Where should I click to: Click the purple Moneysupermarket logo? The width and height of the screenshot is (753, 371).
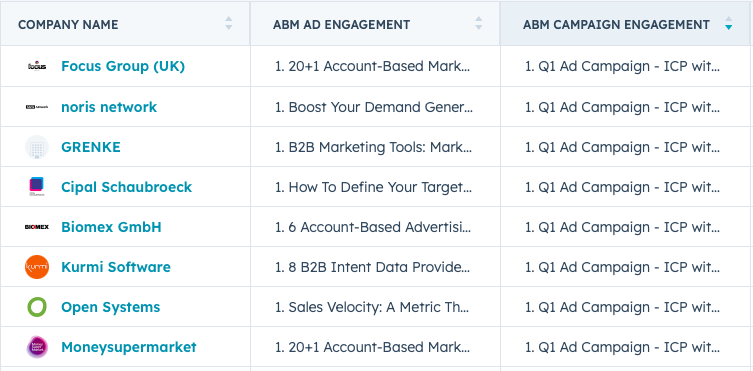[x=37, y=347]
